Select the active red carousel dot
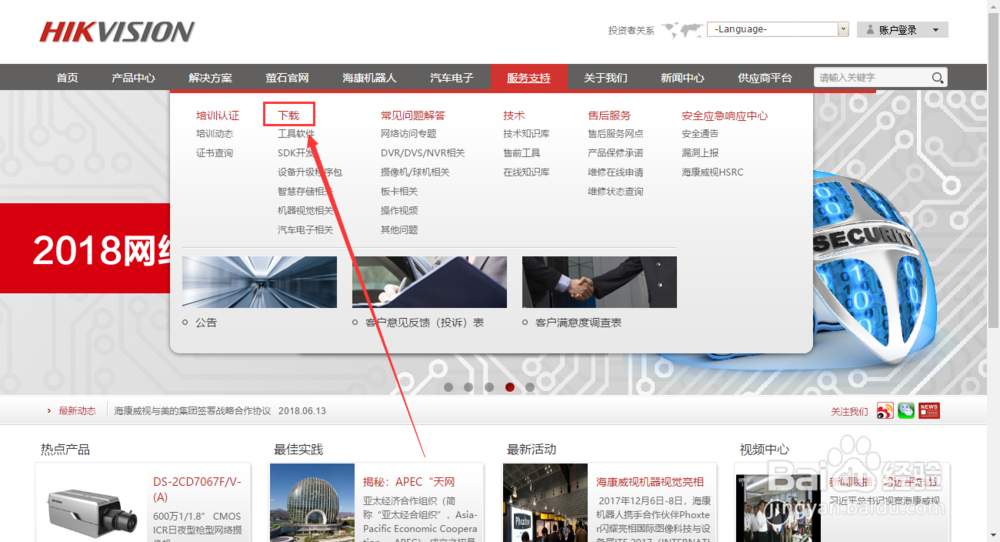1000x542 pixels. point(510,387)
